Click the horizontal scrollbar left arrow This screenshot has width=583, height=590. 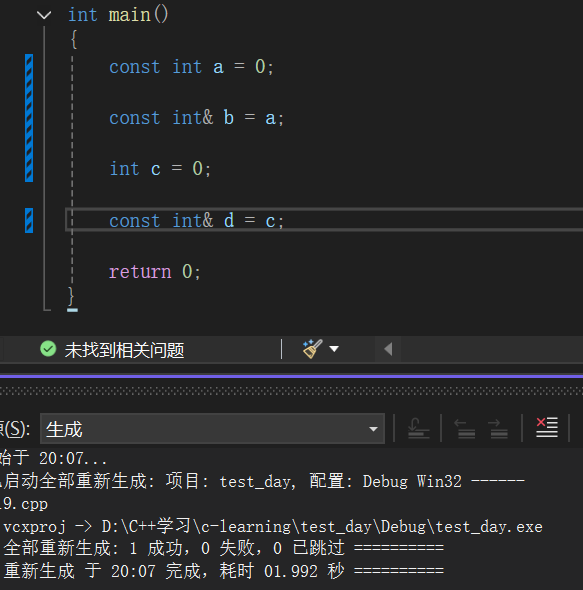point(388,349)
